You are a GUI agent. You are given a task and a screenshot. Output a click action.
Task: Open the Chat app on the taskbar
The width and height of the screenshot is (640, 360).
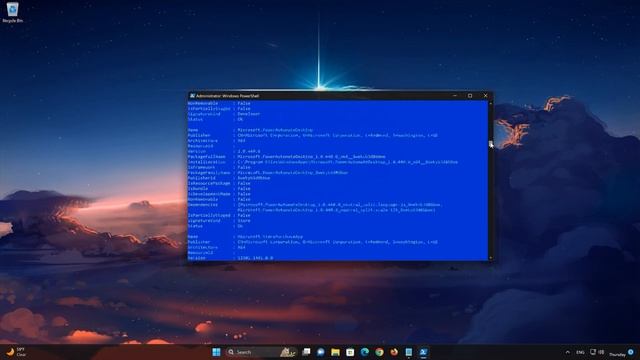[321, 352]
